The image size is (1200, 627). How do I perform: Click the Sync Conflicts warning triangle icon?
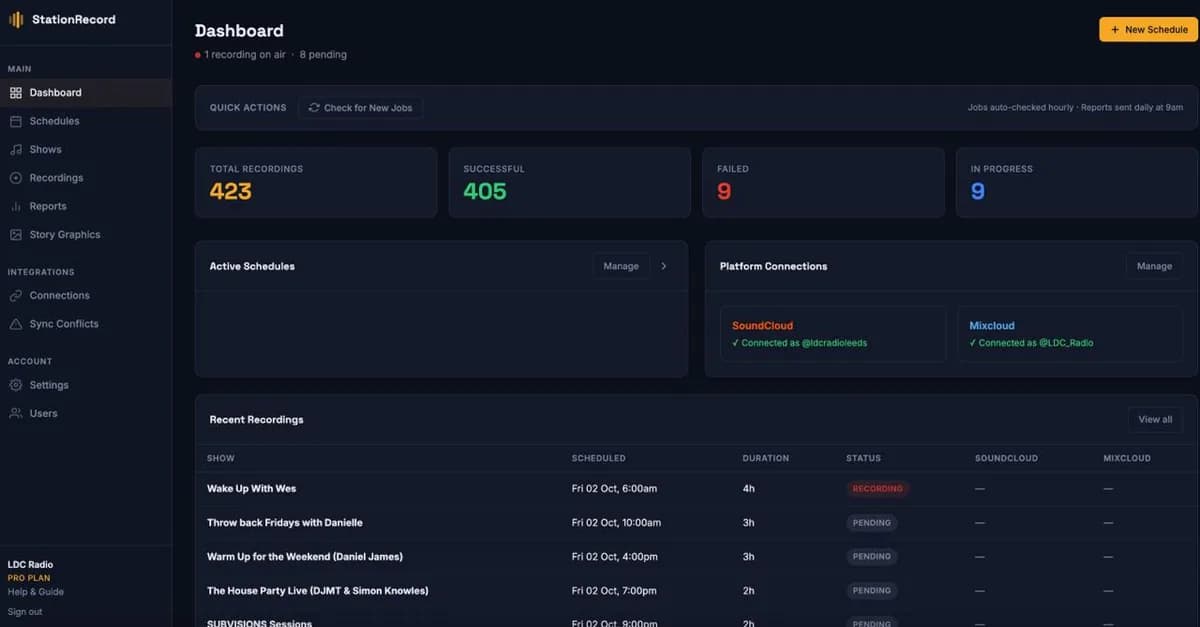tap(16, 324)
